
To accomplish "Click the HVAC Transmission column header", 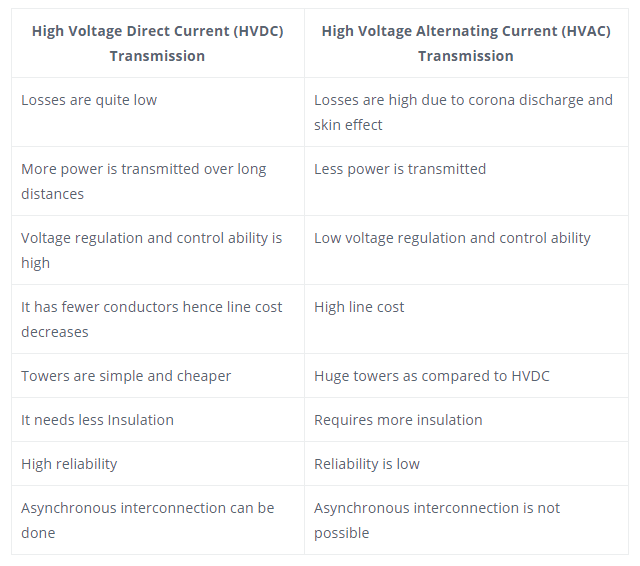I will (466, 43).
